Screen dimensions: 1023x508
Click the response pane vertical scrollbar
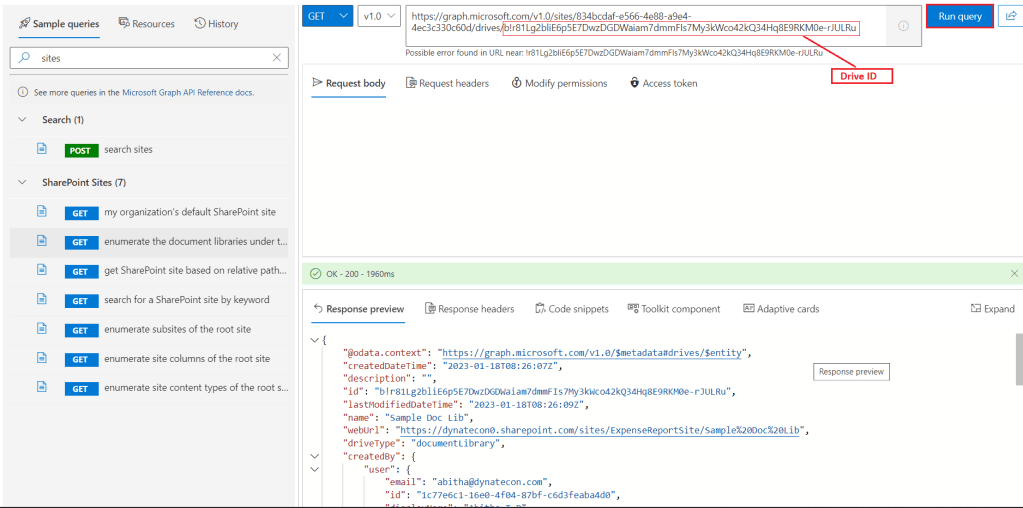(x=1016, y=360)
